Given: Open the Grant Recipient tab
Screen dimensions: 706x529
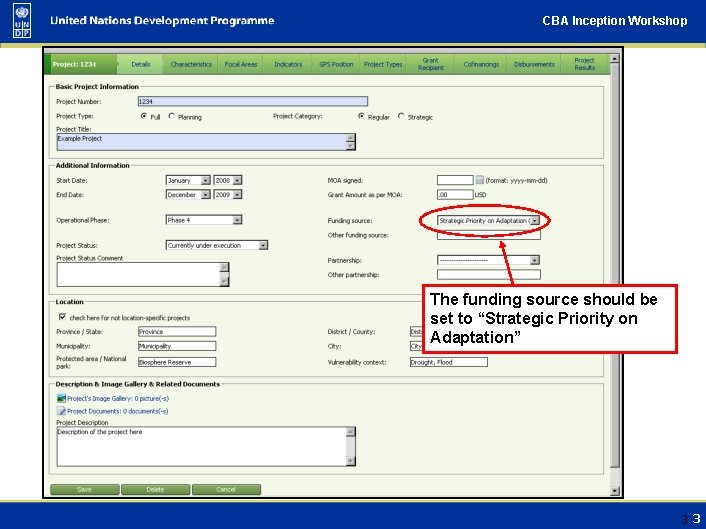Looking at the screenshot, I should pos(430,64).
